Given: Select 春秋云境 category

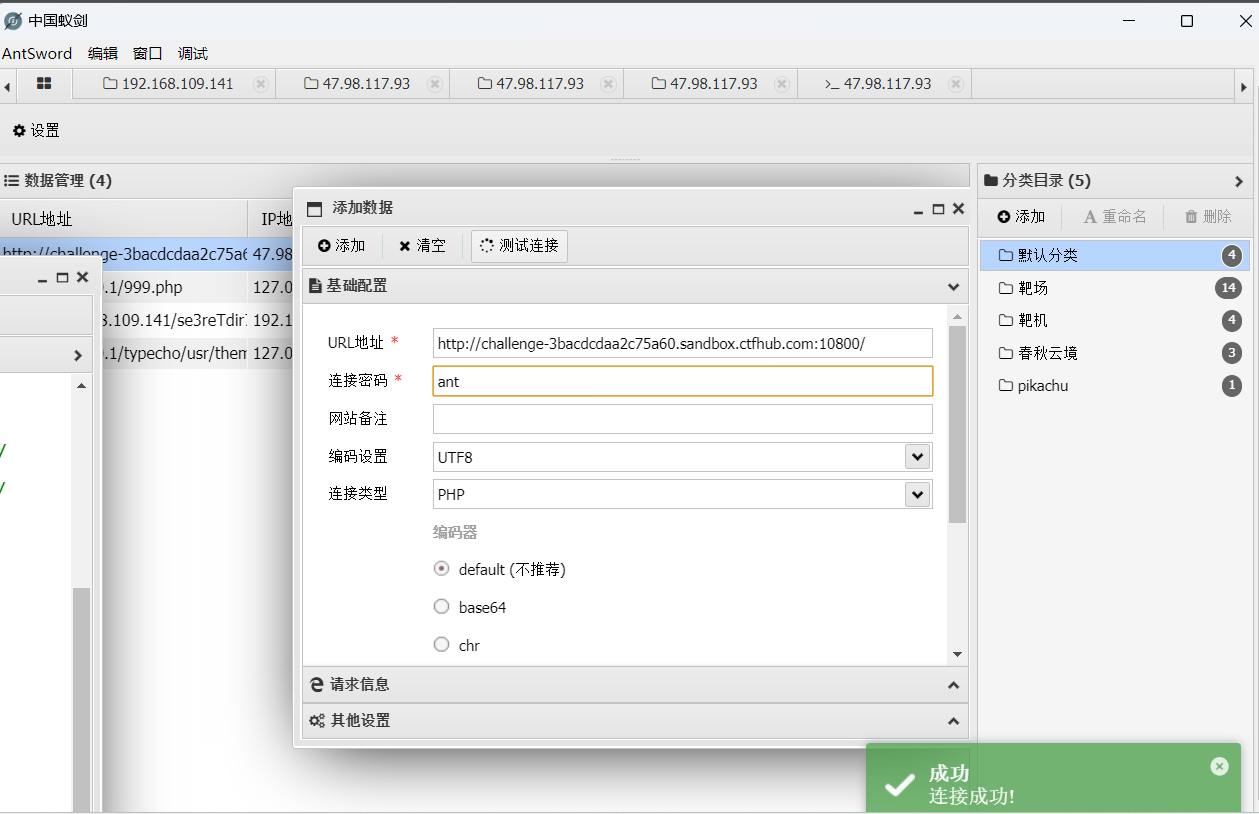Looking at the screenshot, I should 1115,353.
